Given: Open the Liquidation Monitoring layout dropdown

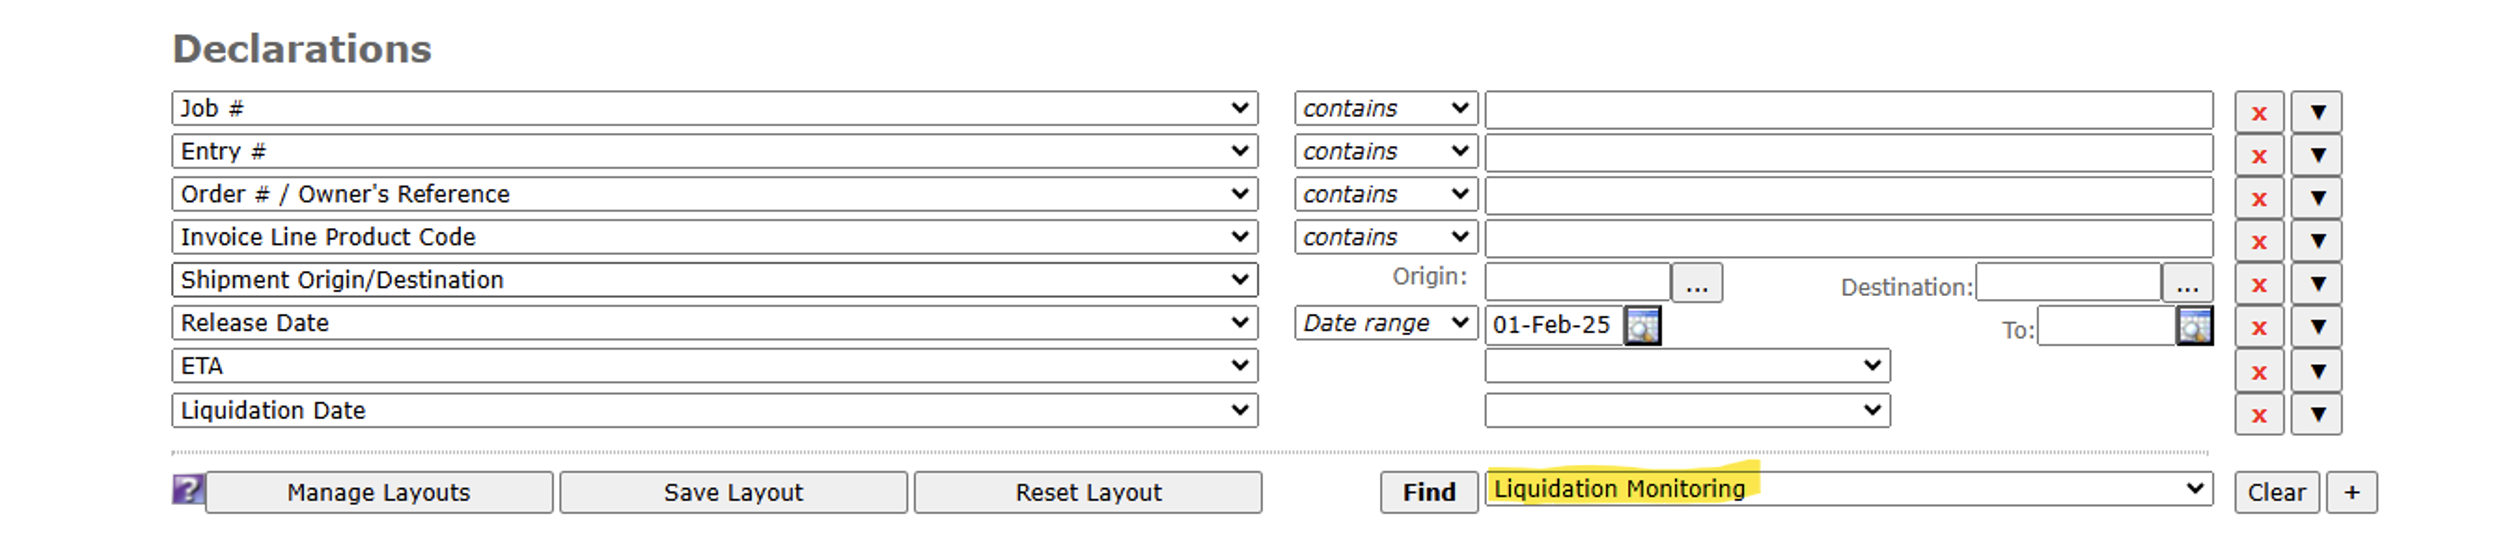Looking at the screenshot, I should (x=1848, y=489).
